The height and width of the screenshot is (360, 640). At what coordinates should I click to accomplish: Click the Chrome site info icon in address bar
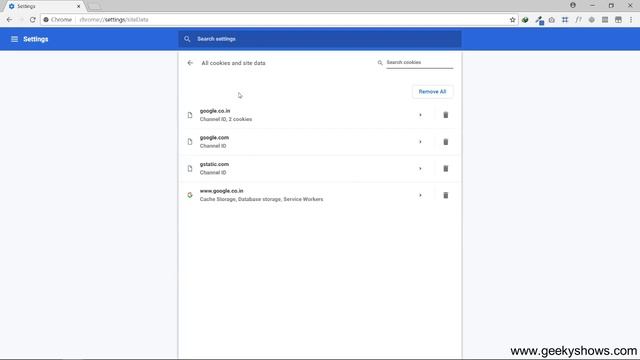coord(46,20)
